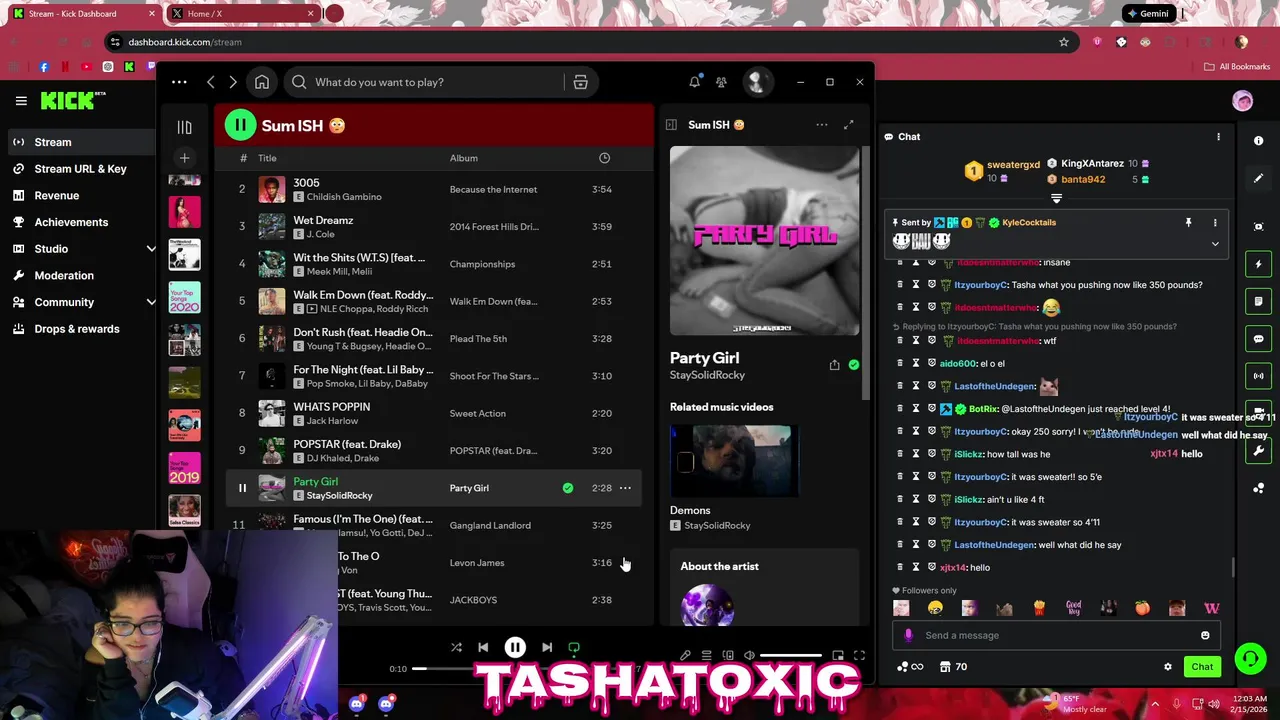
Task: Click the white pause button in player bar
Action: click(x=515, y=647)
